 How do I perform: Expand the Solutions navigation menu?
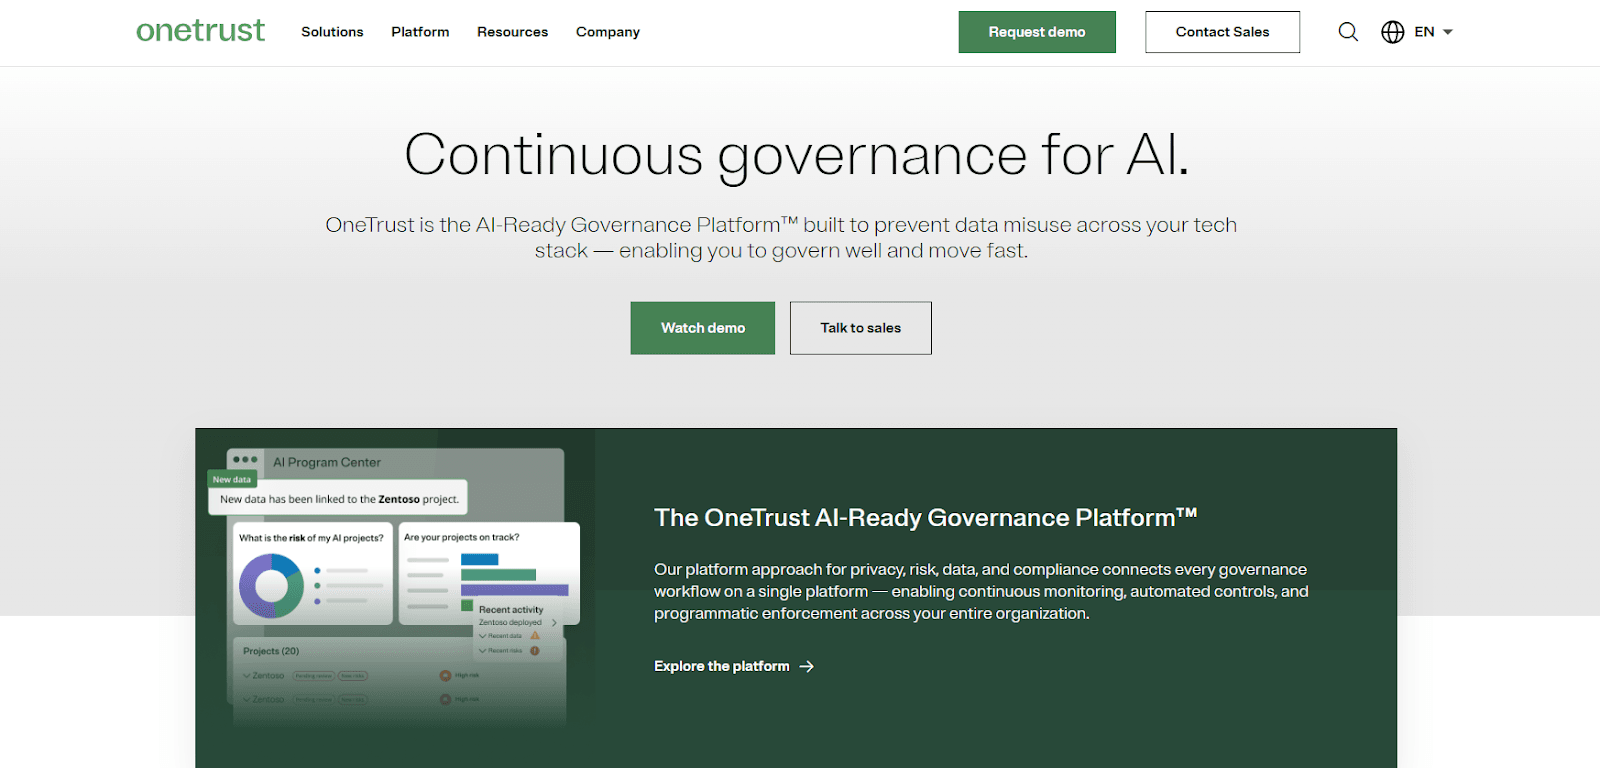pyautogui.click(x=332, y=32)
